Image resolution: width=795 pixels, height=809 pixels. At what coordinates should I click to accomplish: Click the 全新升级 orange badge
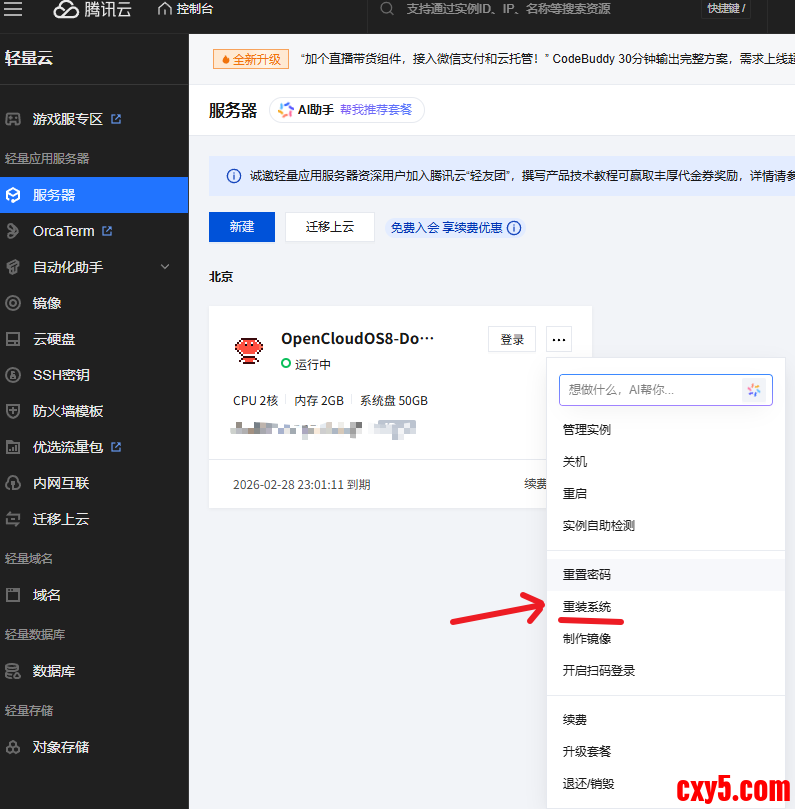click(x=251, y=59)
